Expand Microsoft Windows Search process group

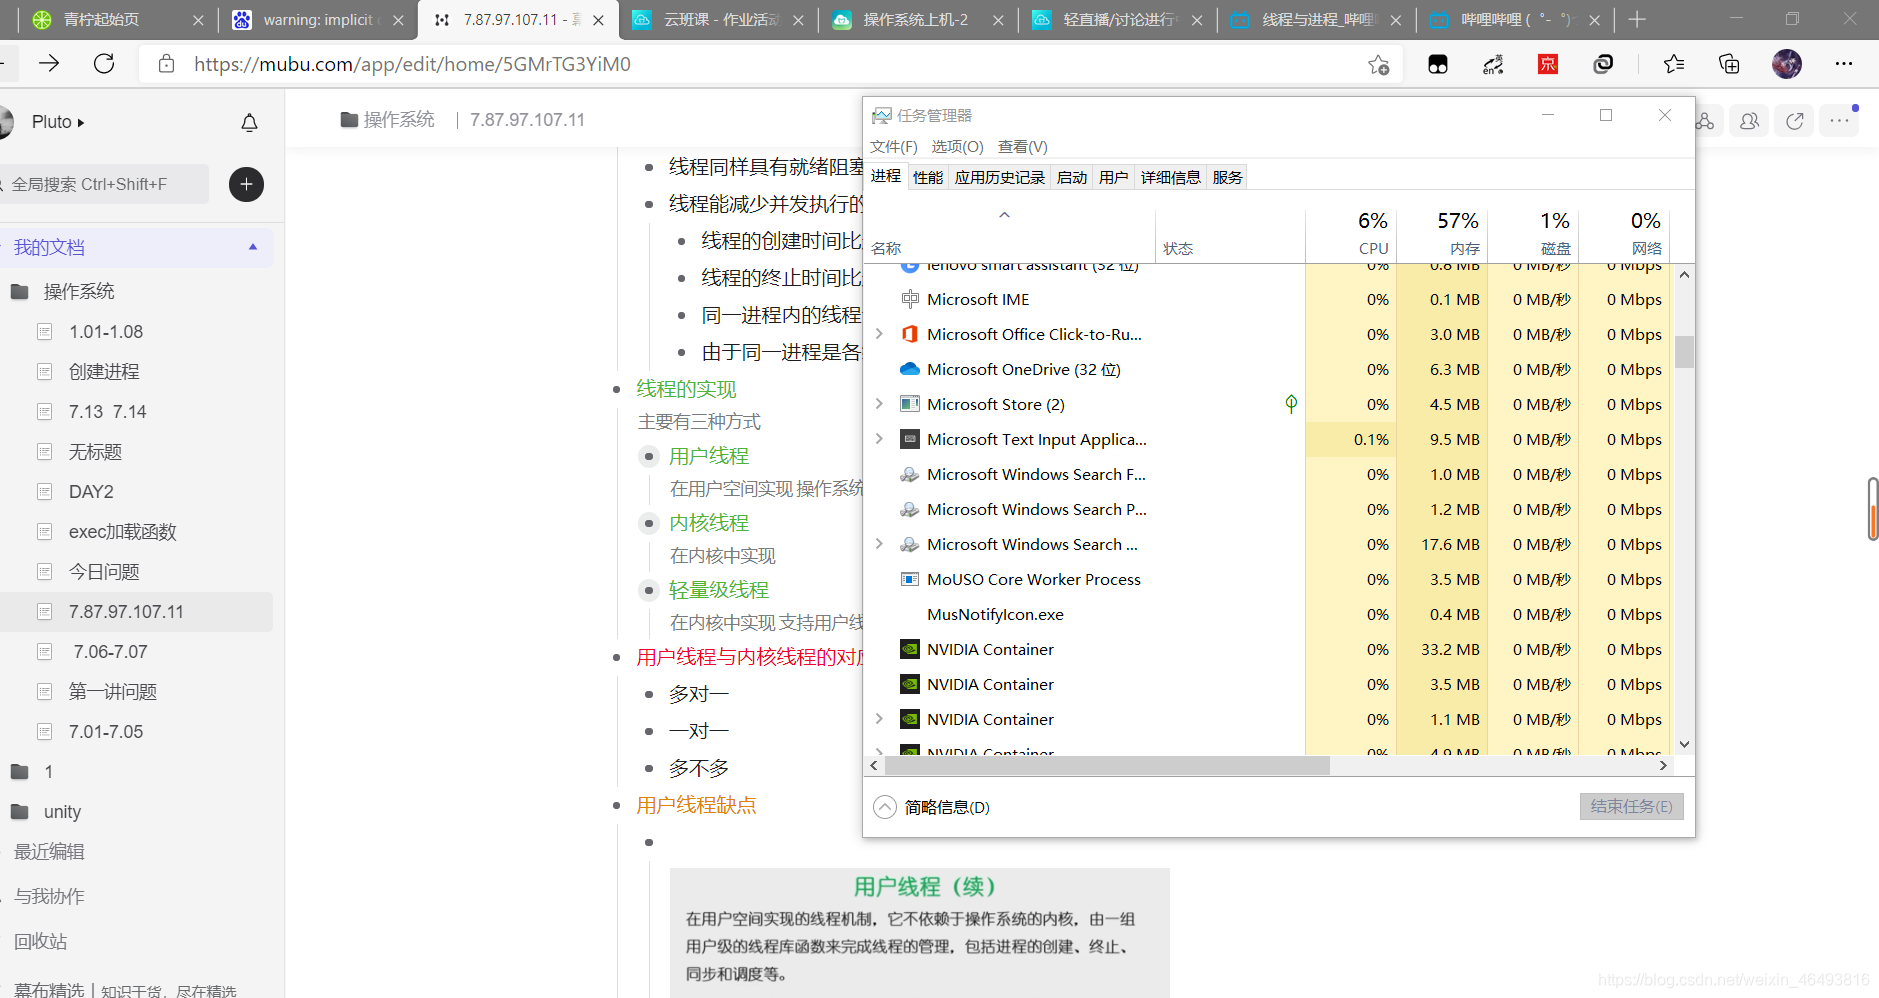click(879, 544)
